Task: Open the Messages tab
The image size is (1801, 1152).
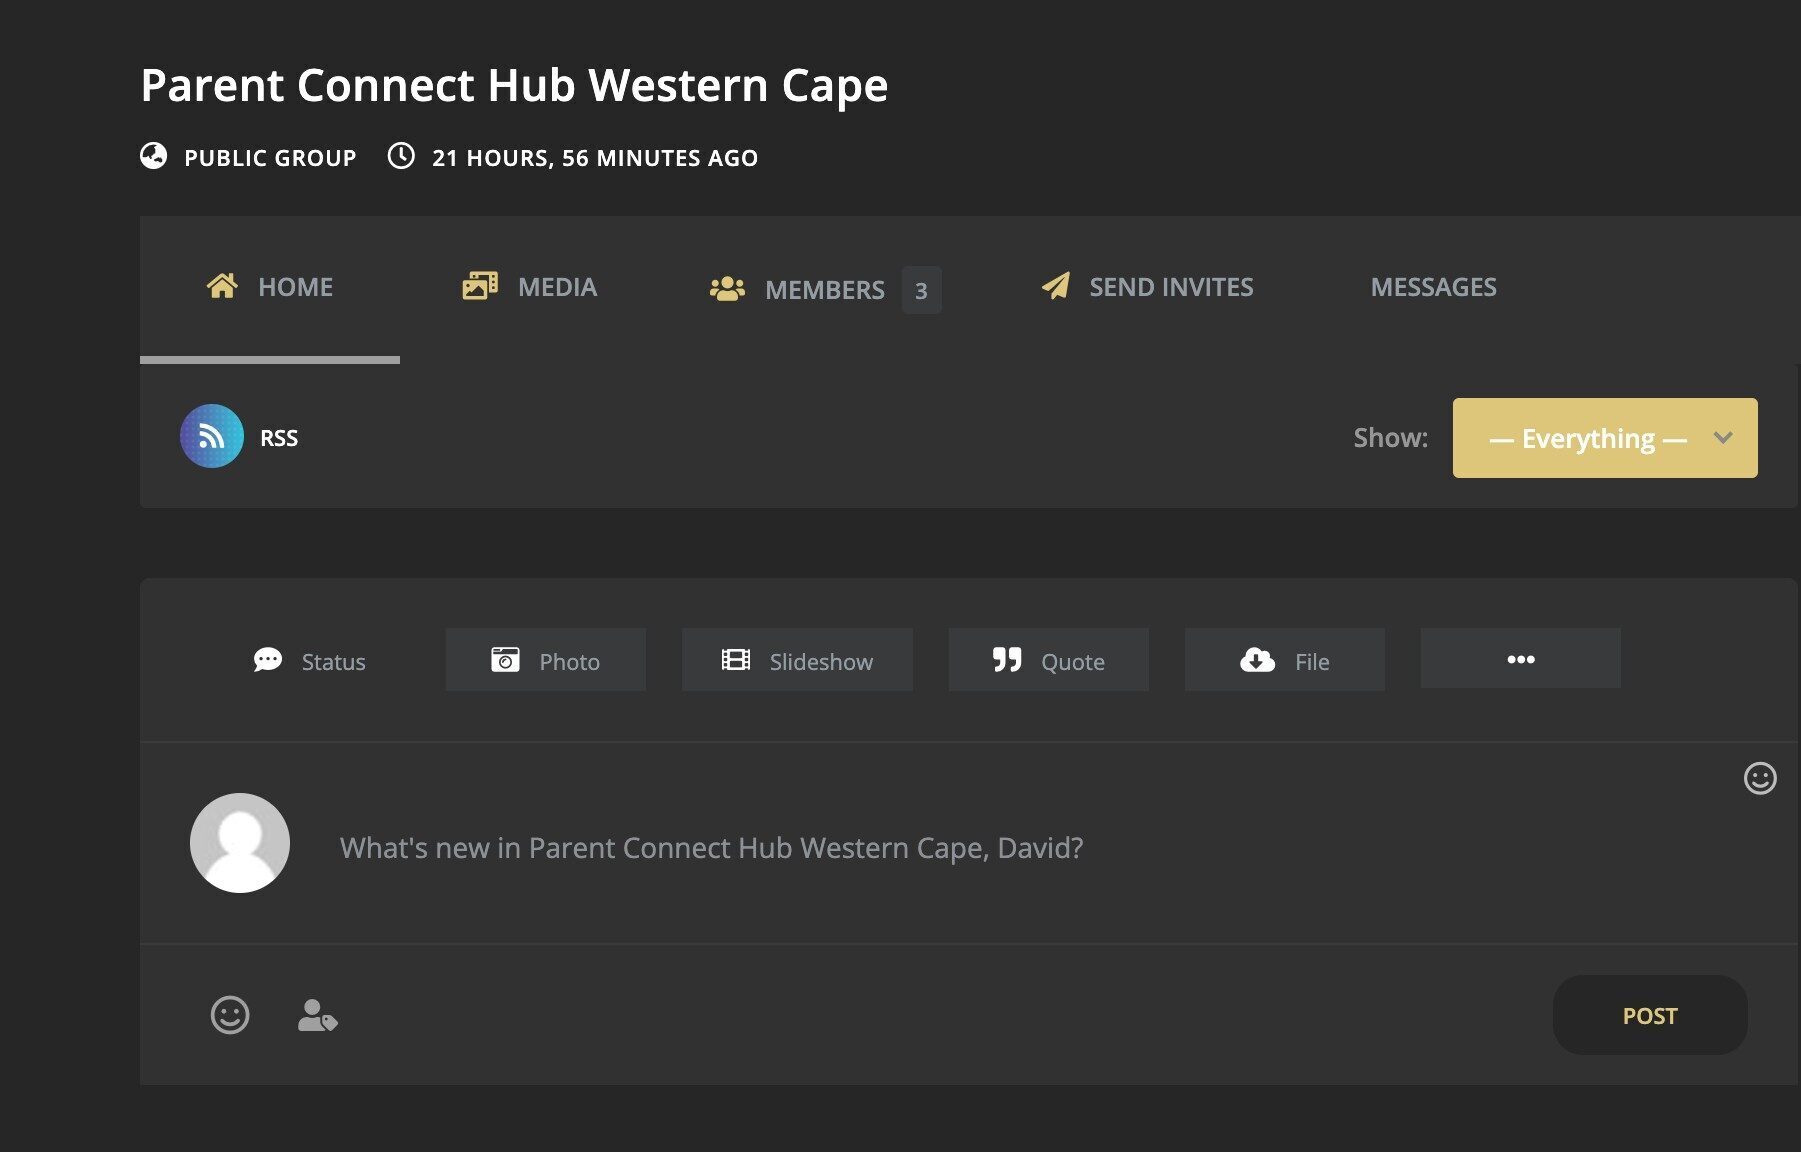Action: [x=1433, y=287]
